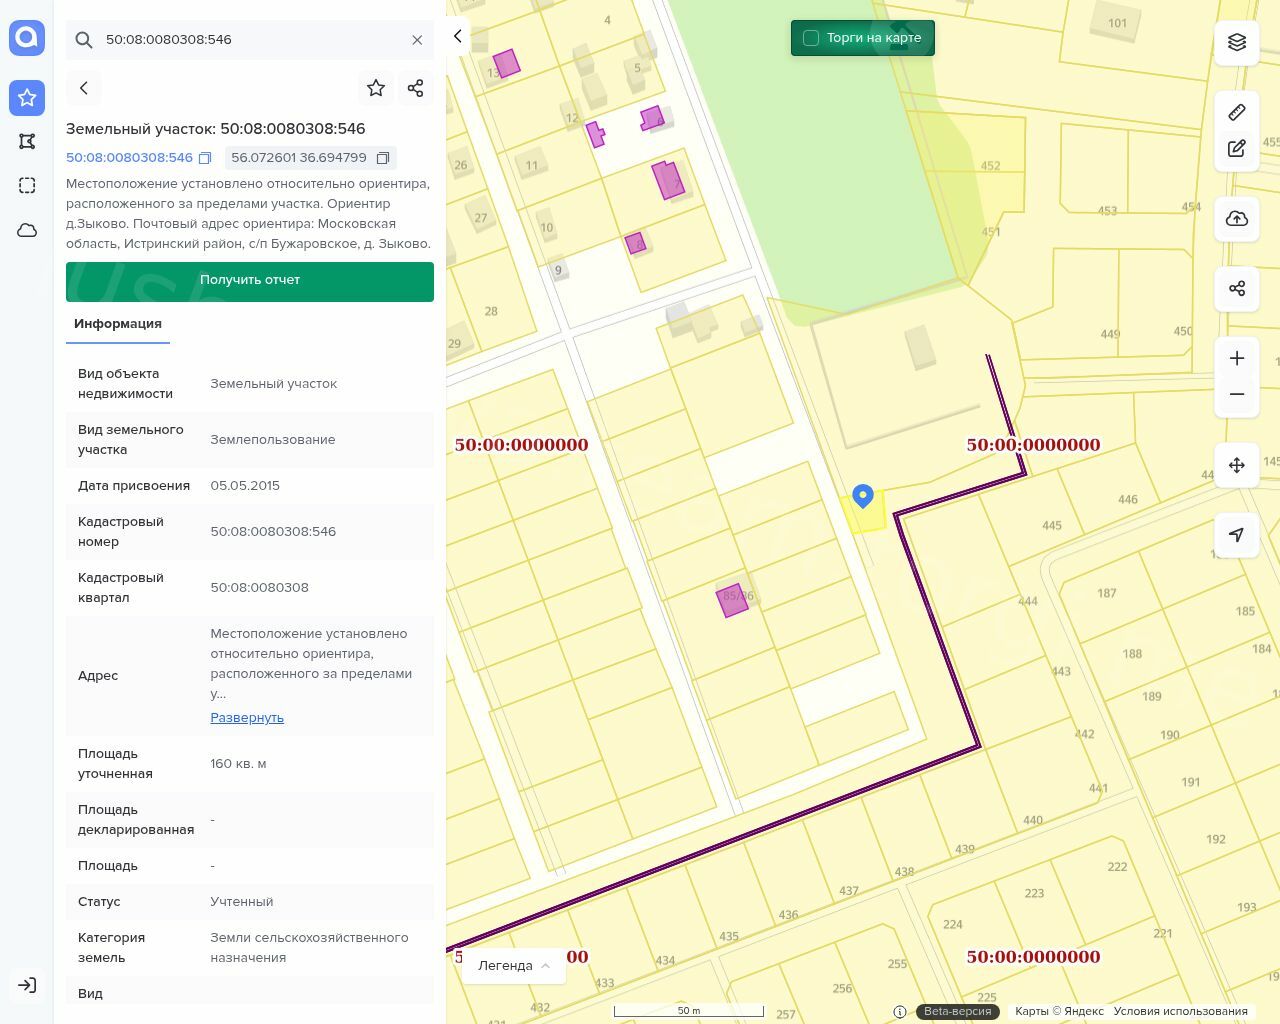
Task: Share the map via right toolbar
Action: click(x=1237, y=289)
